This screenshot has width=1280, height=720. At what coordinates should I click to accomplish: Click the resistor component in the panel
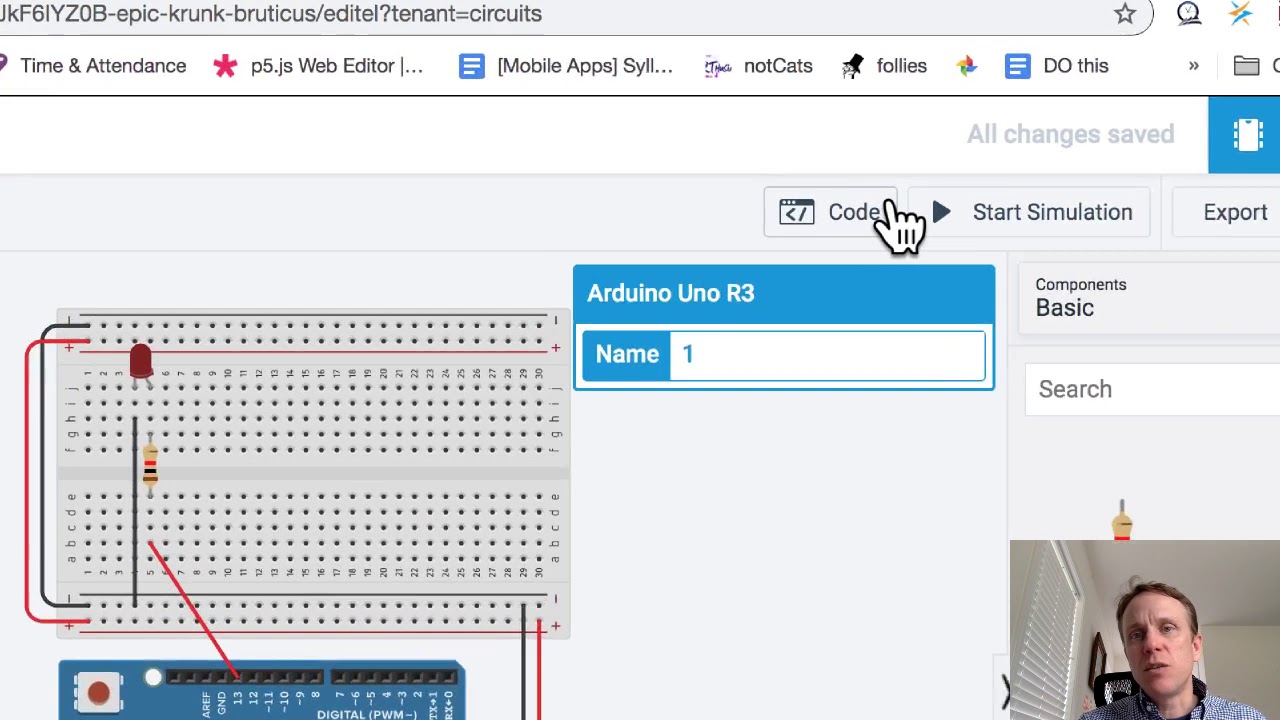tap(1122, 520)
